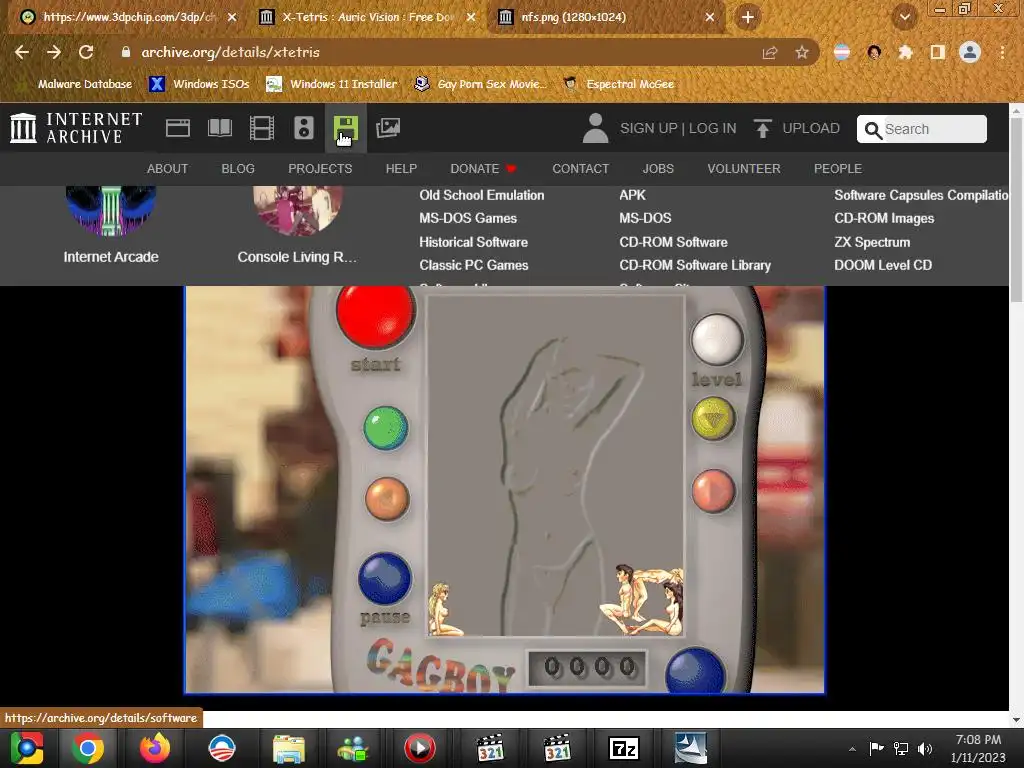Open the tab search dropdown arrow
The height and width of the screenshot is (768, 1024).
904,17
